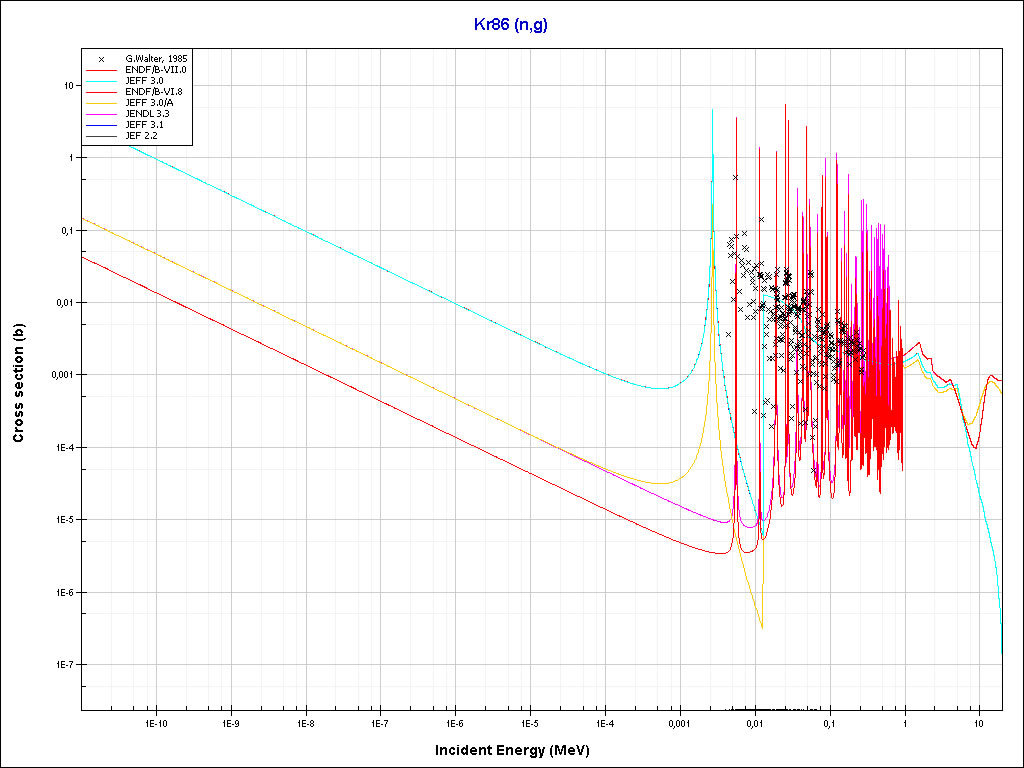Click the 10 tick label on y-axis
This screenshot has width=1024, height=768.
(x=69, y=86)
